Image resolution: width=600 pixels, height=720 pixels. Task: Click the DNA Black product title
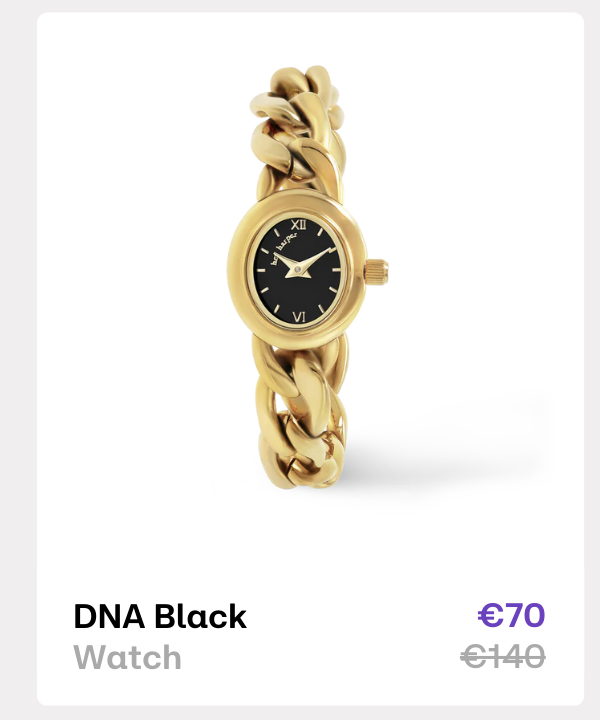point(160,616)
